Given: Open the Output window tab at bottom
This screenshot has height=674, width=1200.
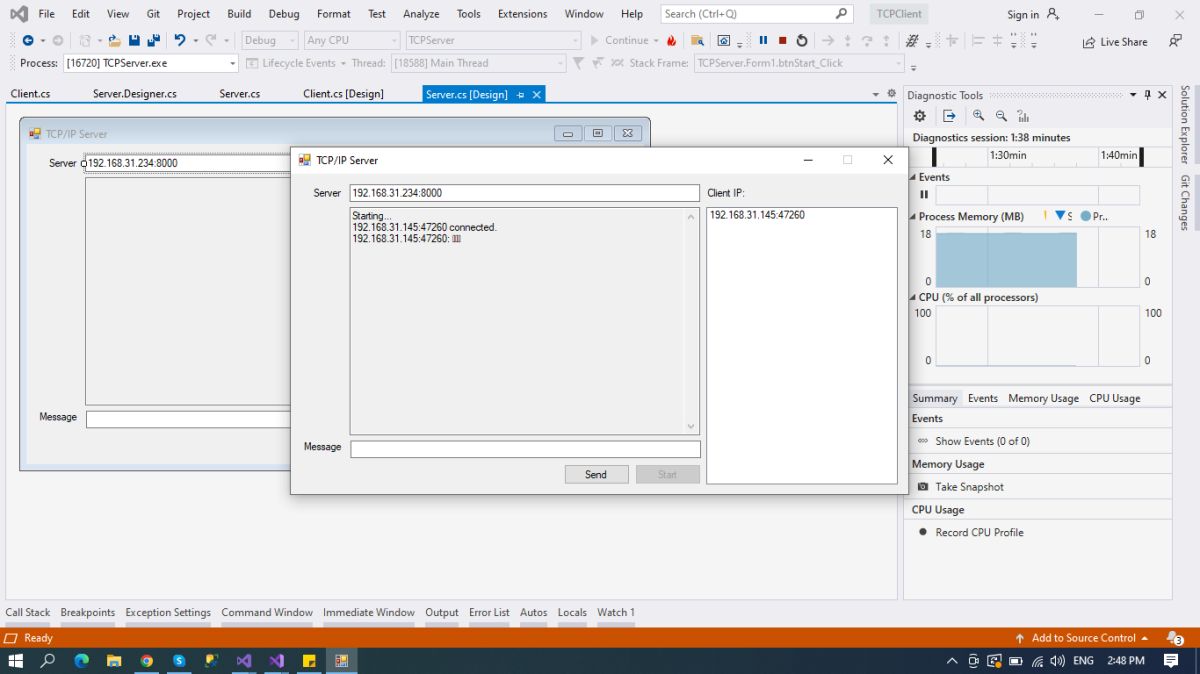Looking at the screenshot, I should pyautogui.click(x=441, y=612).
